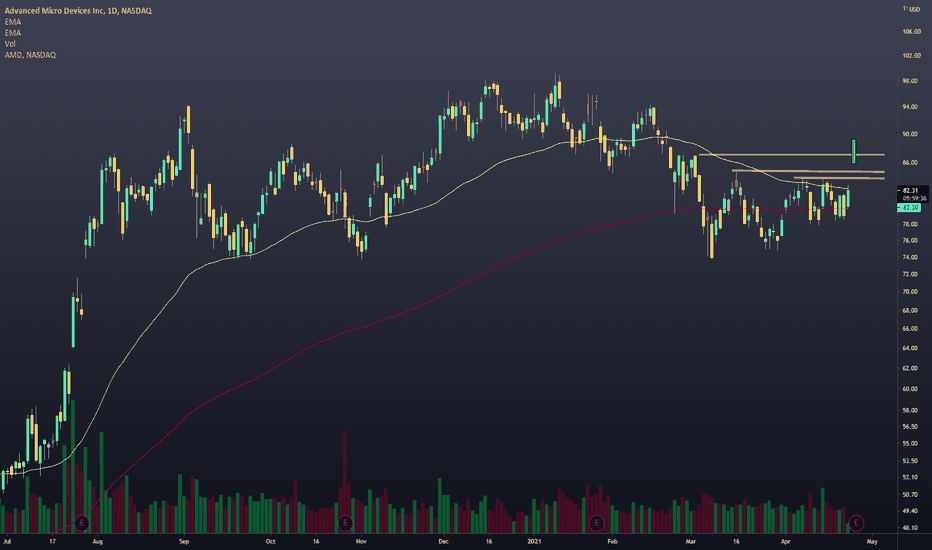
Task: Click the 2021 label on time axis
Action: (x=534, y=542)
